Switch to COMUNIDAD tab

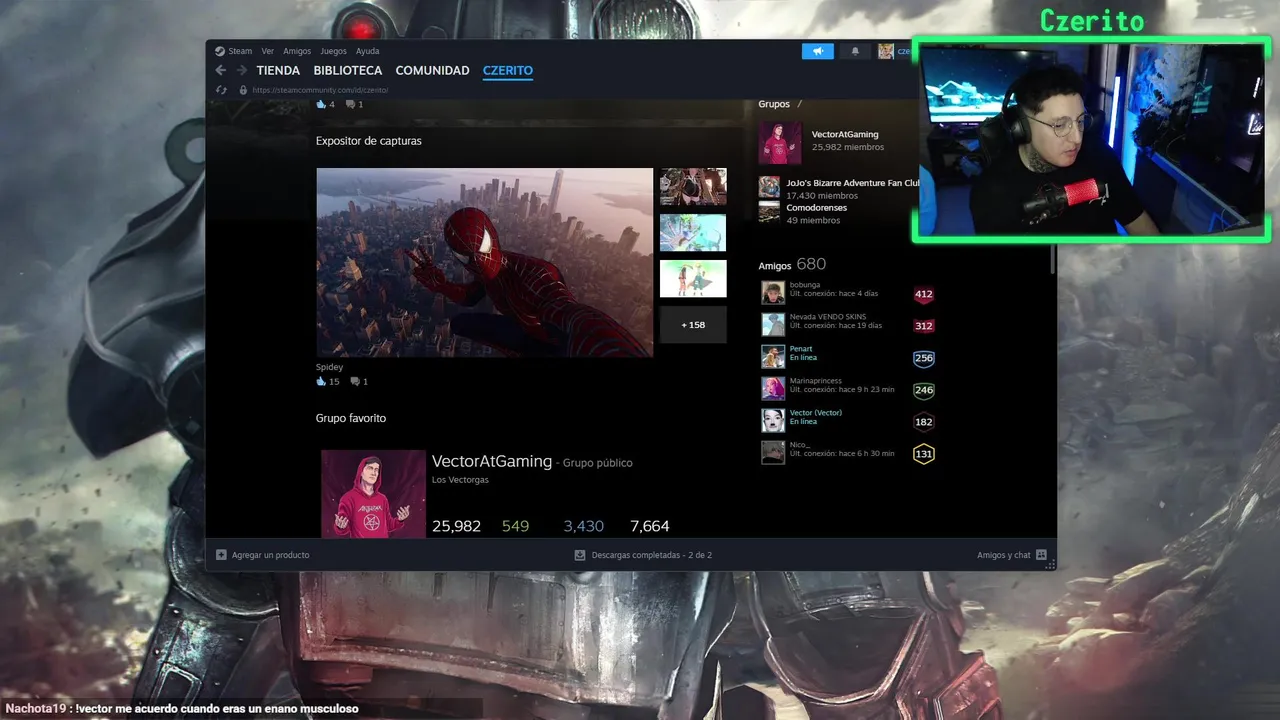click(432, 70)
